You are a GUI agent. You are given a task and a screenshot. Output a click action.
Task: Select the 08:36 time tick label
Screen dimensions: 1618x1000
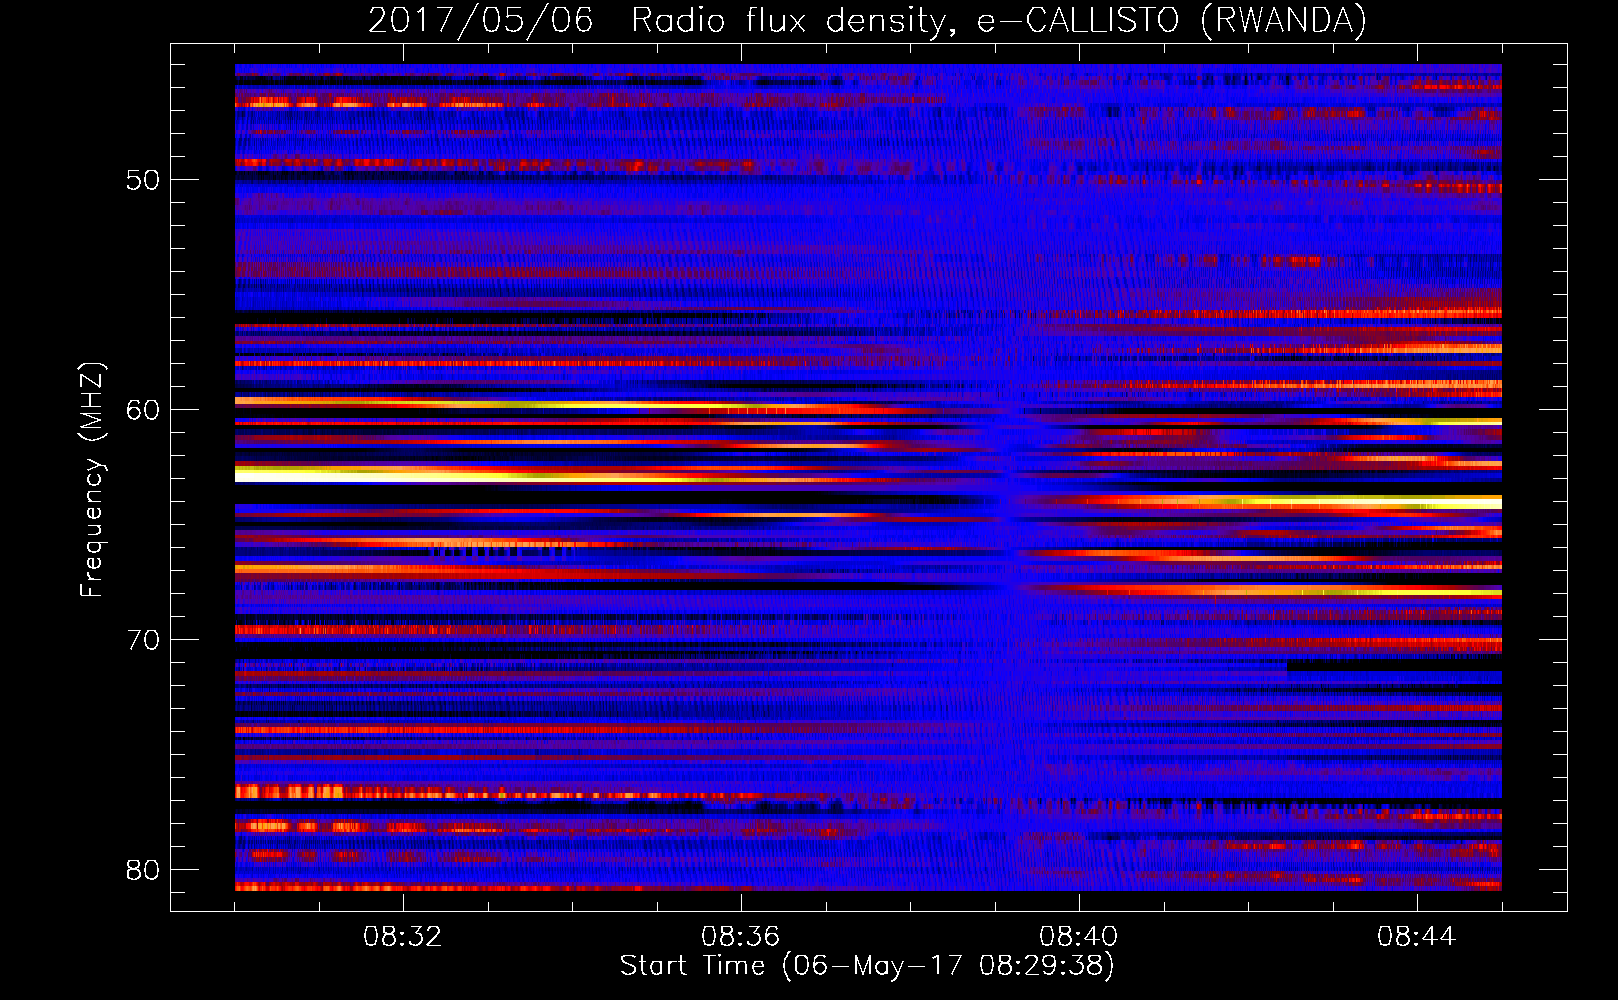click(x=741, y=937)
